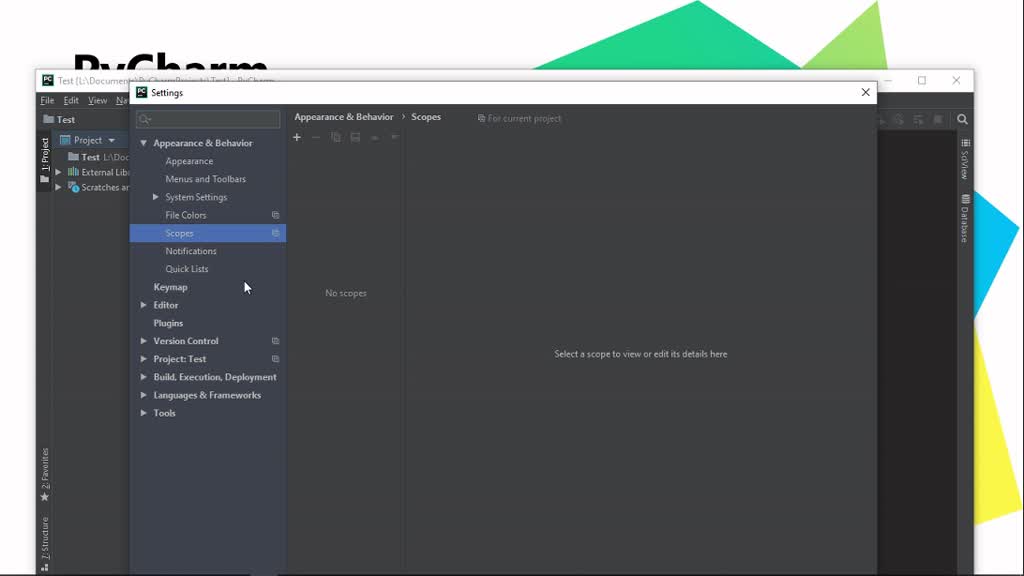Select Appearance settings page
The height and width of the screenshot is (576, 1024).
[189, 161]
